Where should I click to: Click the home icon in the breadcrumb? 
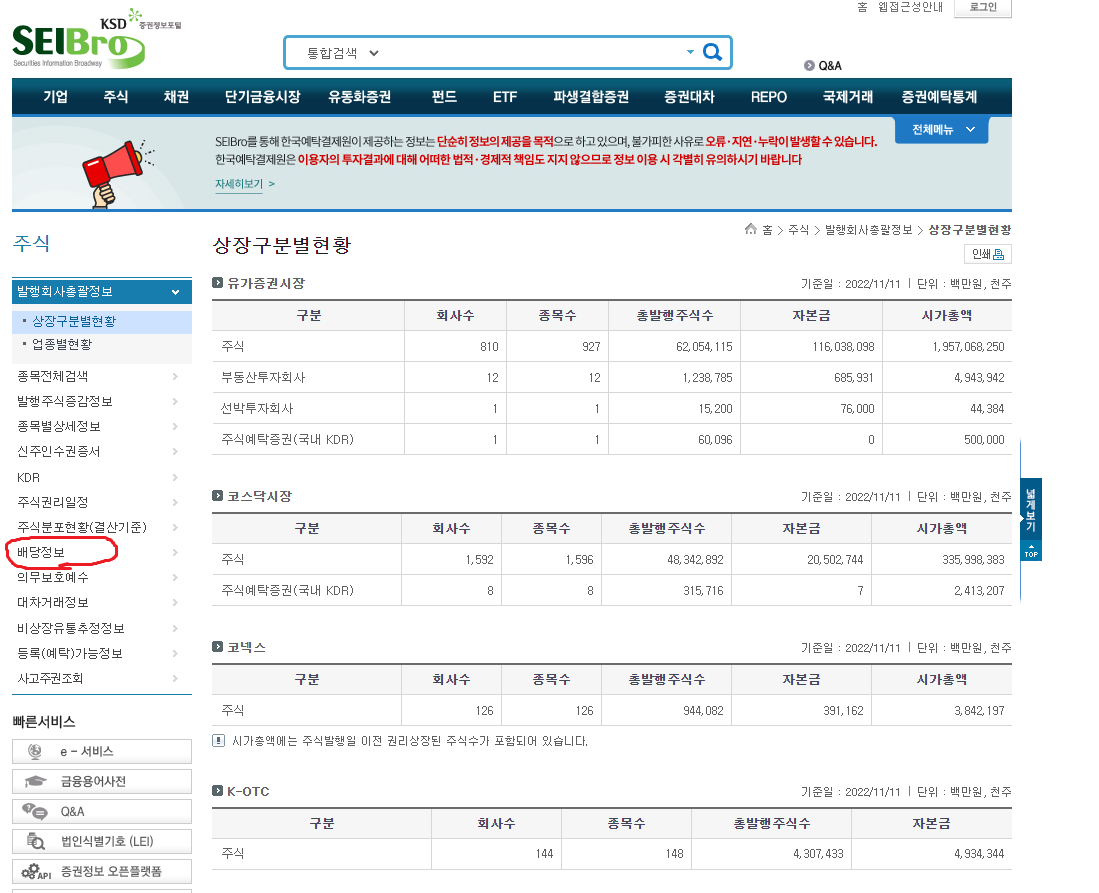pos(750,228)
